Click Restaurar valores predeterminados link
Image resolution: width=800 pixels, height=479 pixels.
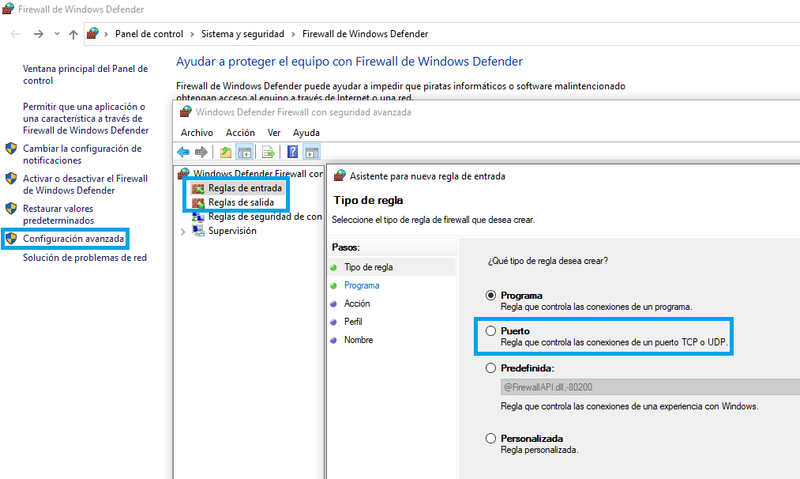[58, 214]
